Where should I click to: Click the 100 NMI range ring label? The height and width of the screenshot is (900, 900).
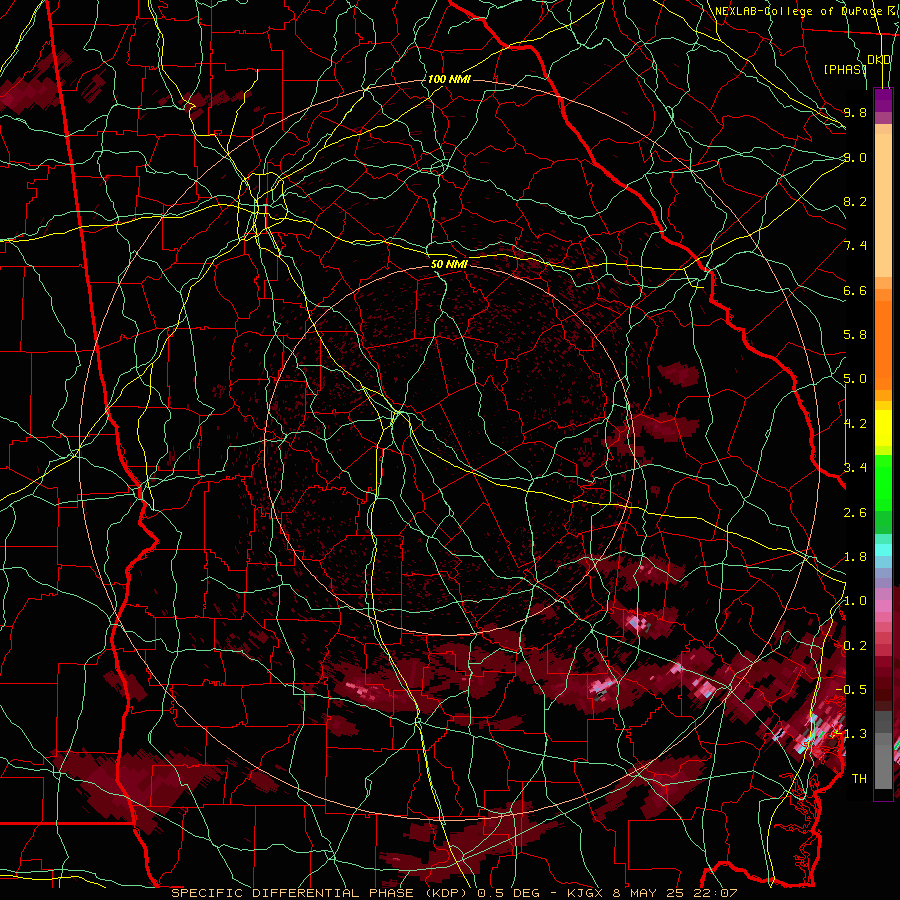tap(449, 79)
